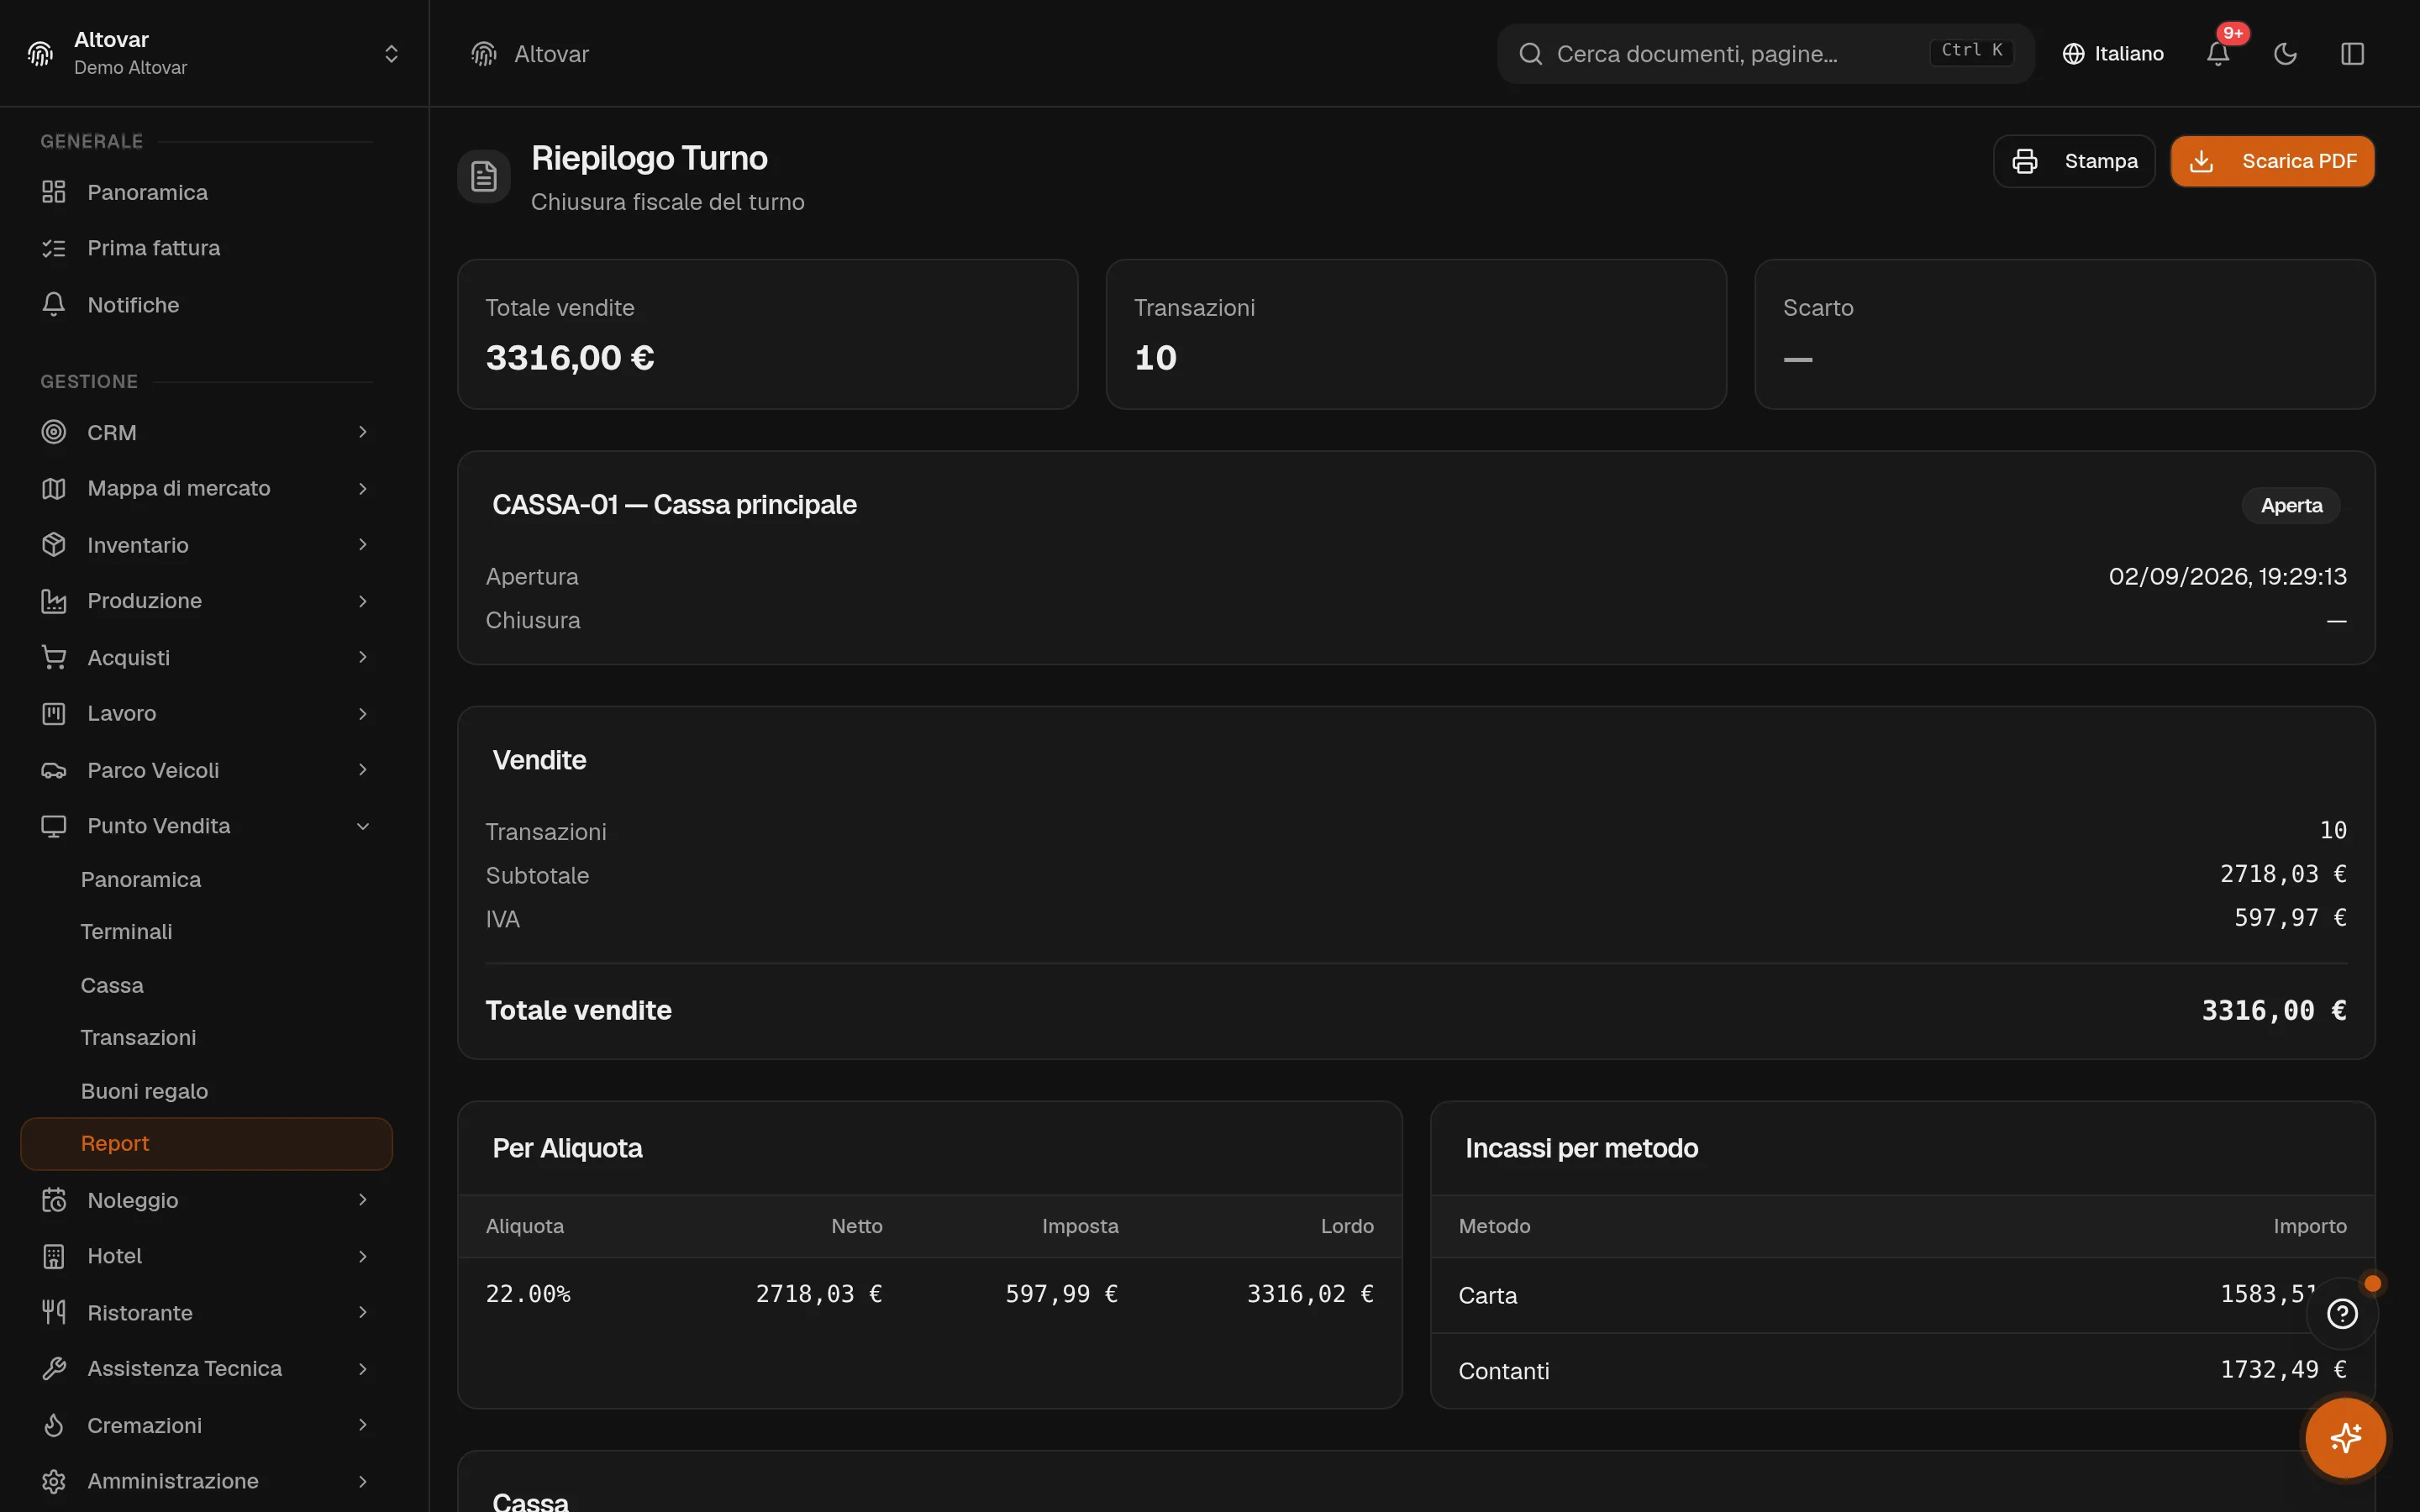Click the Produzione factory icon
2420x1512 pixels.
click(54, 601)
